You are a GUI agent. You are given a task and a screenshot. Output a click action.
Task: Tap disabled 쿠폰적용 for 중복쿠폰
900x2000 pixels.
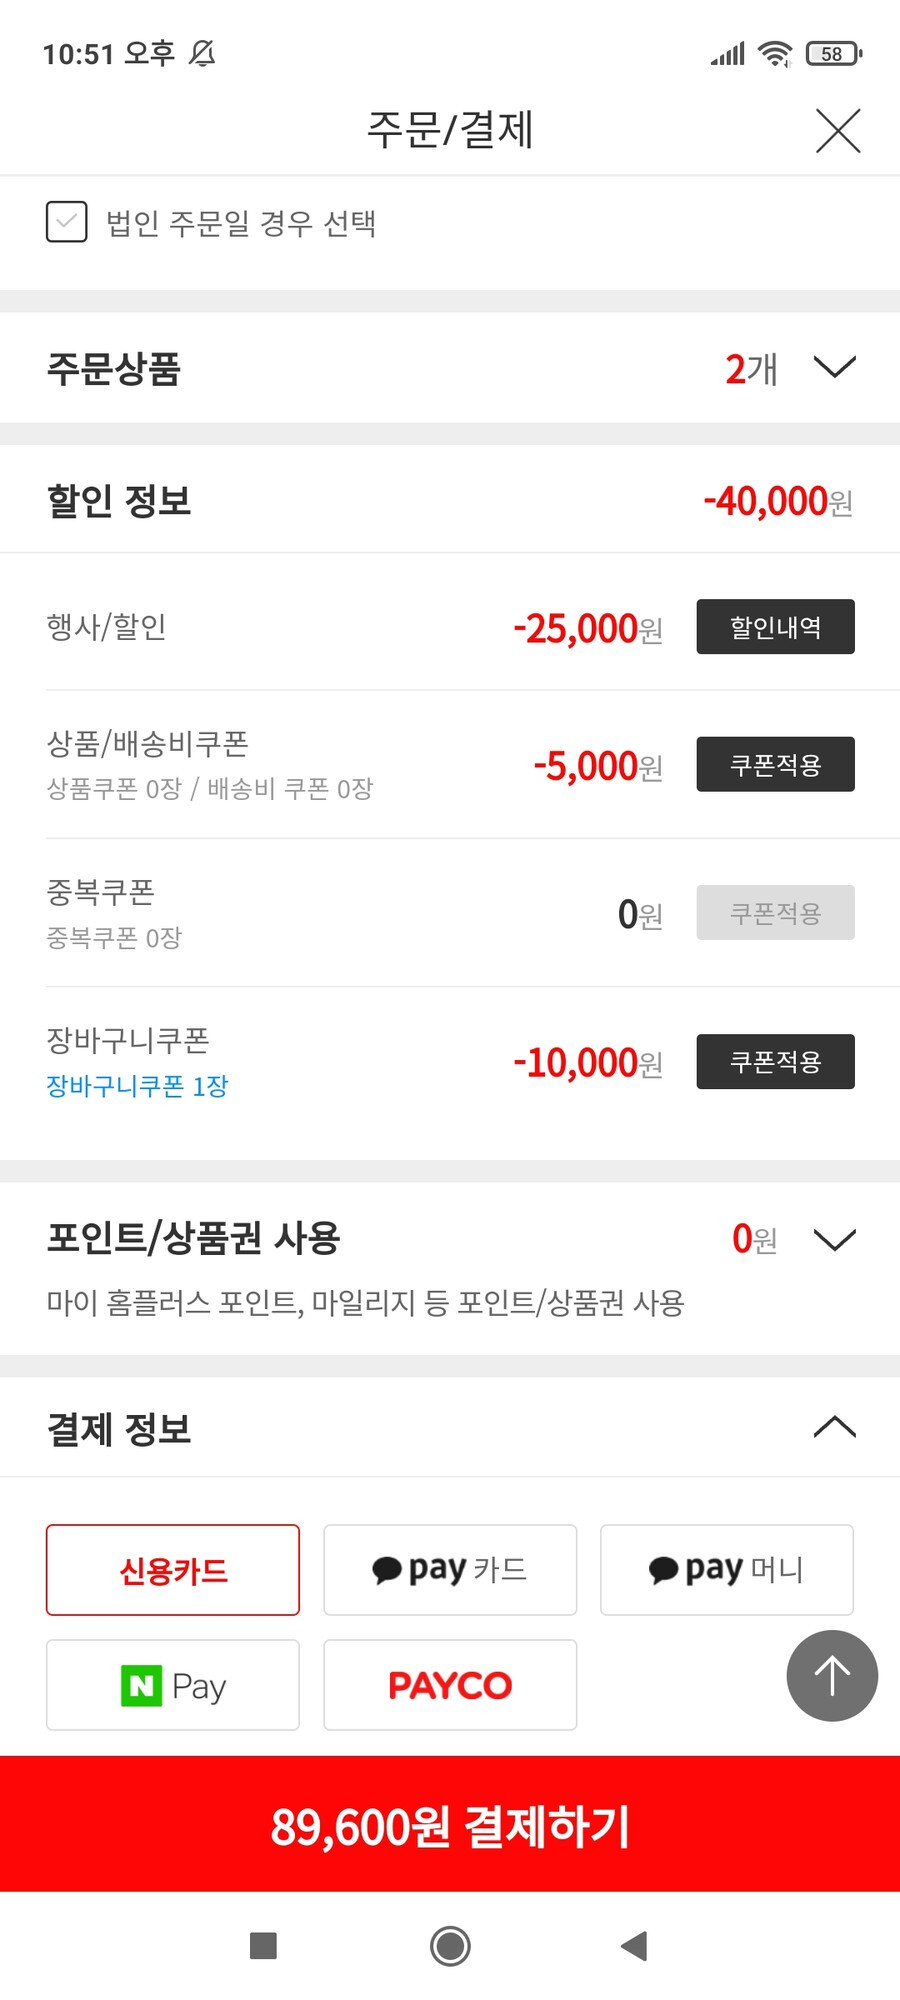[x=776, y=912]
